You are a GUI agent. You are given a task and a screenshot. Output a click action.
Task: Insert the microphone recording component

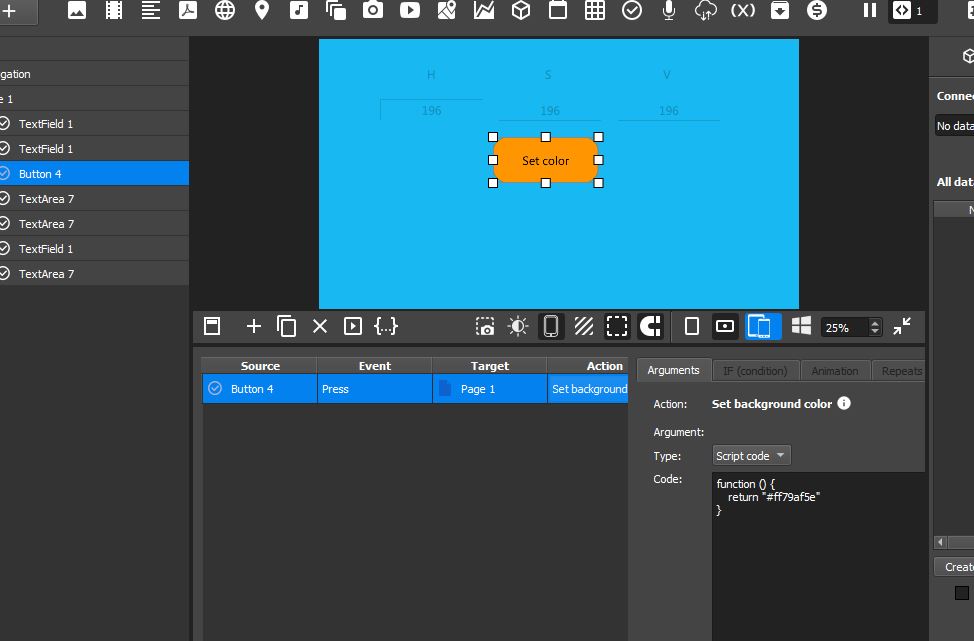pos(669,10)
